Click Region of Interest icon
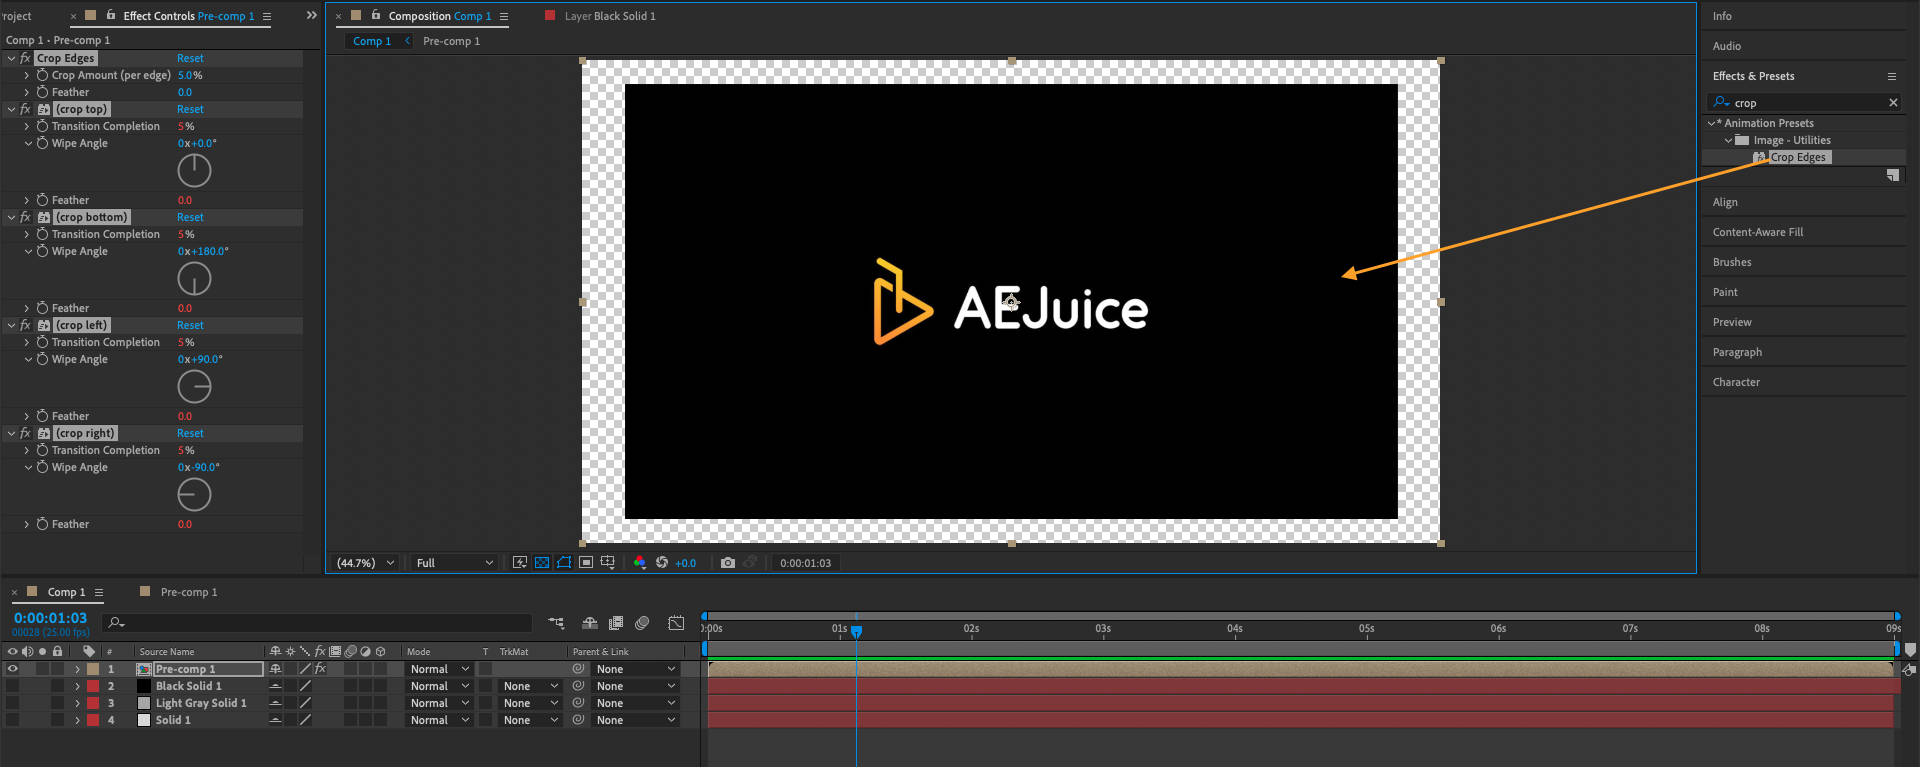This screenshot has width=1920, height=767. pyautogui.click(x=586, y=563)
